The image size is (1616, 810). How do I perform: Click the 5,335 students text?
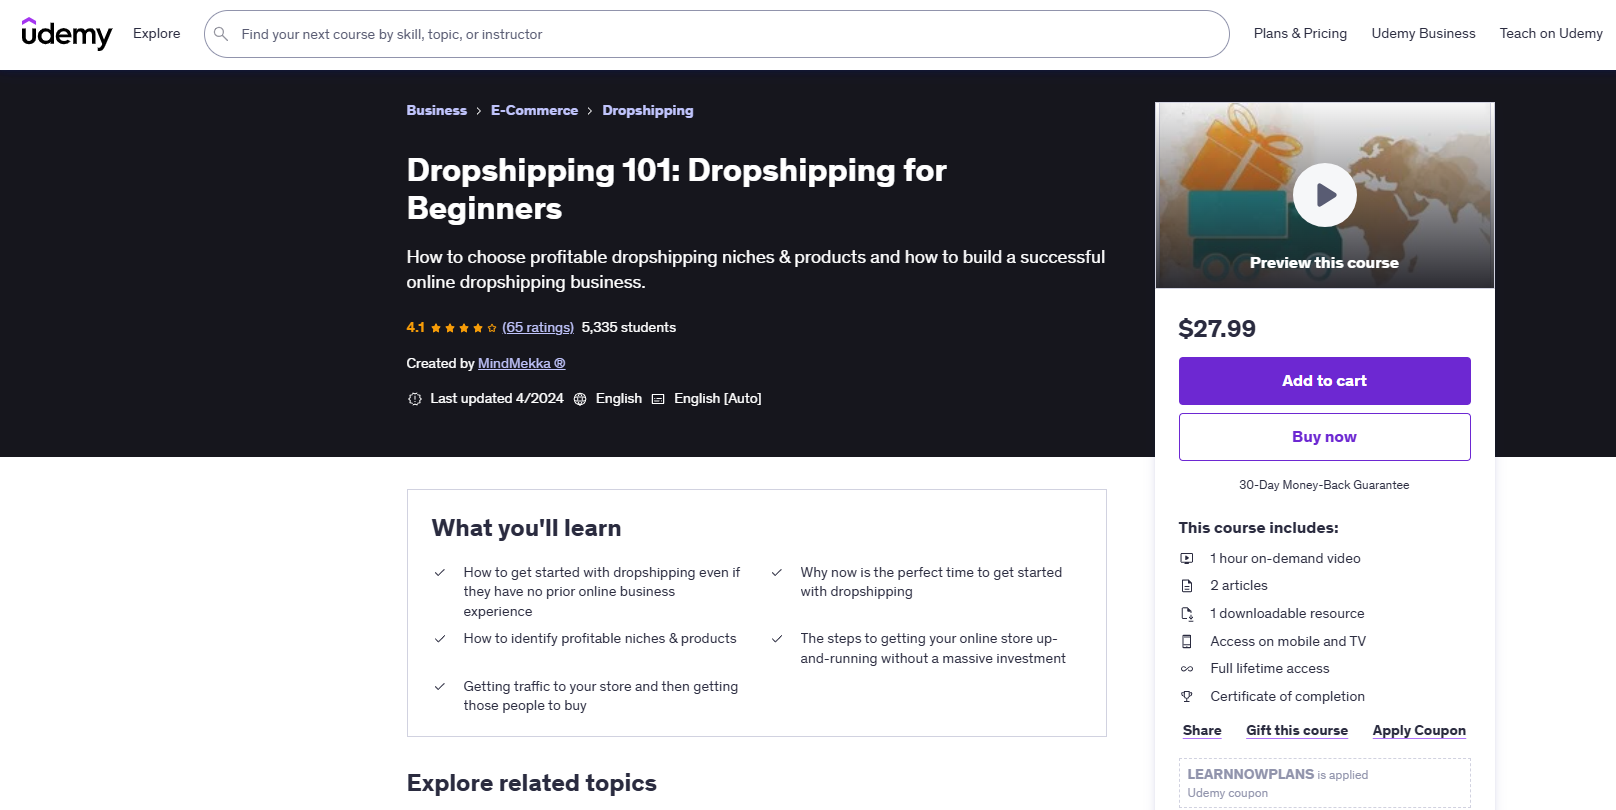pos(629,328)
